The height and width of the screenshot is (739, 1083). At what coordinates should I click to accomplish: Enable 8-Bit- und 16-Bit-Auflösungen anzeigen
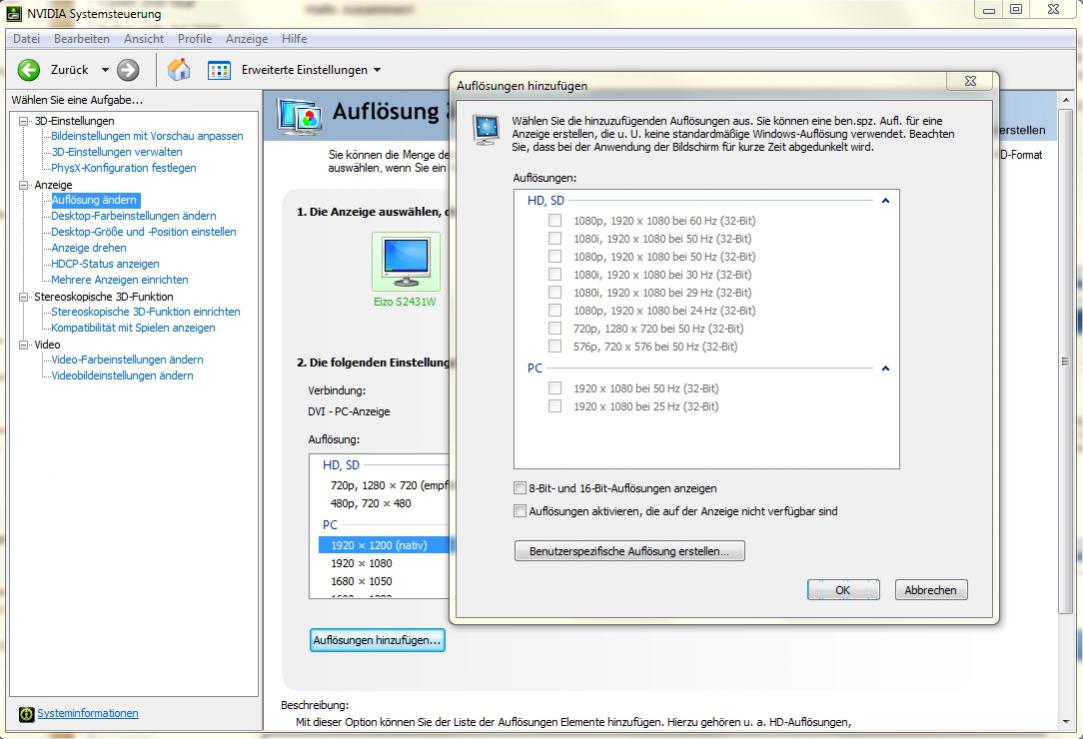(519, 488)
